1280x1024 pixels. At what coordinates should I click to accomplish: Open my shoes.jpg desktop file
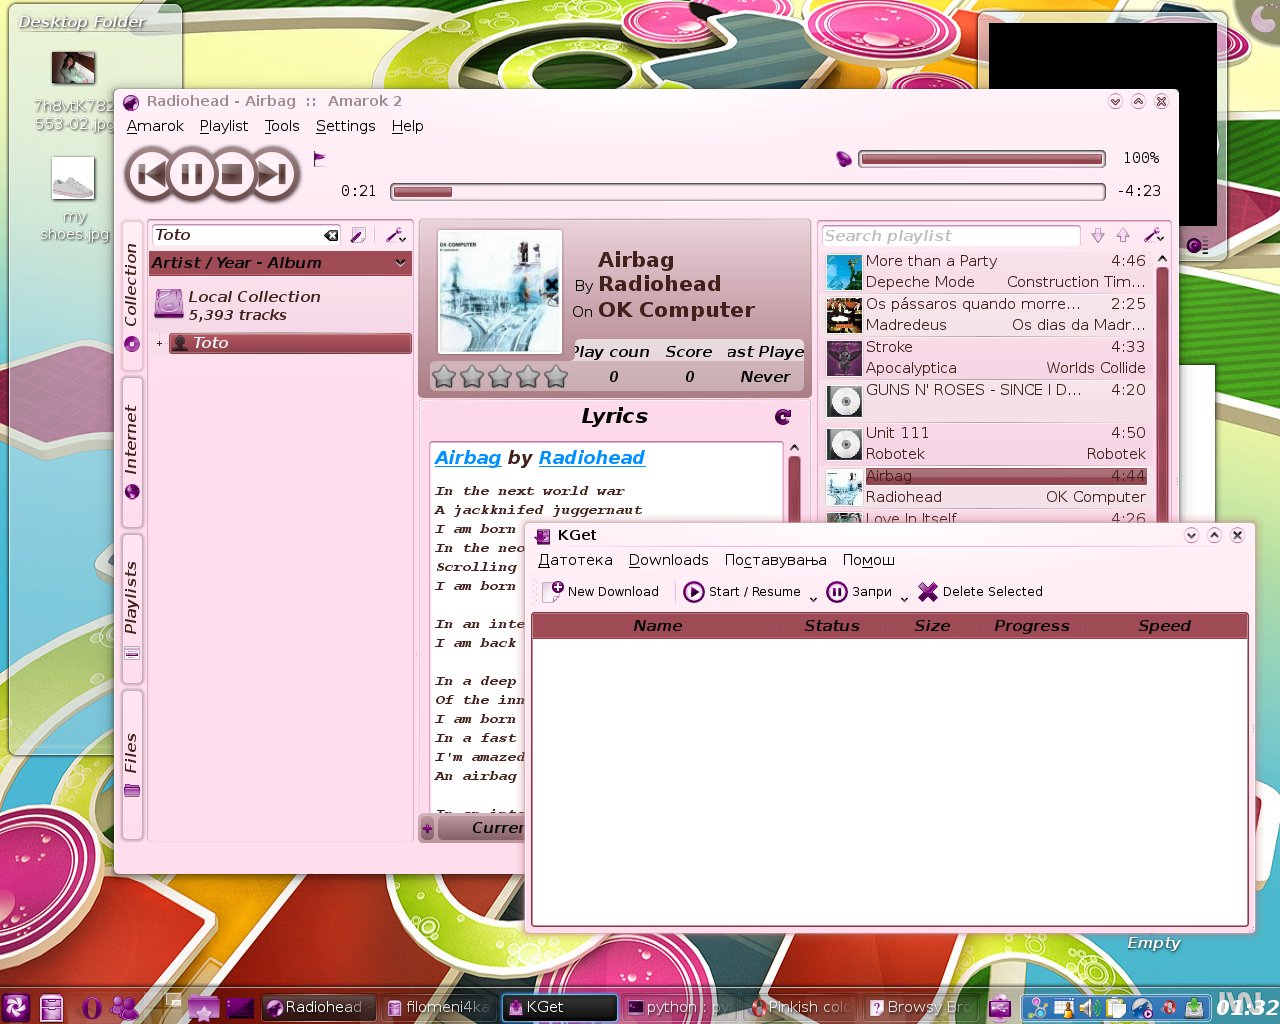[73, 199]
